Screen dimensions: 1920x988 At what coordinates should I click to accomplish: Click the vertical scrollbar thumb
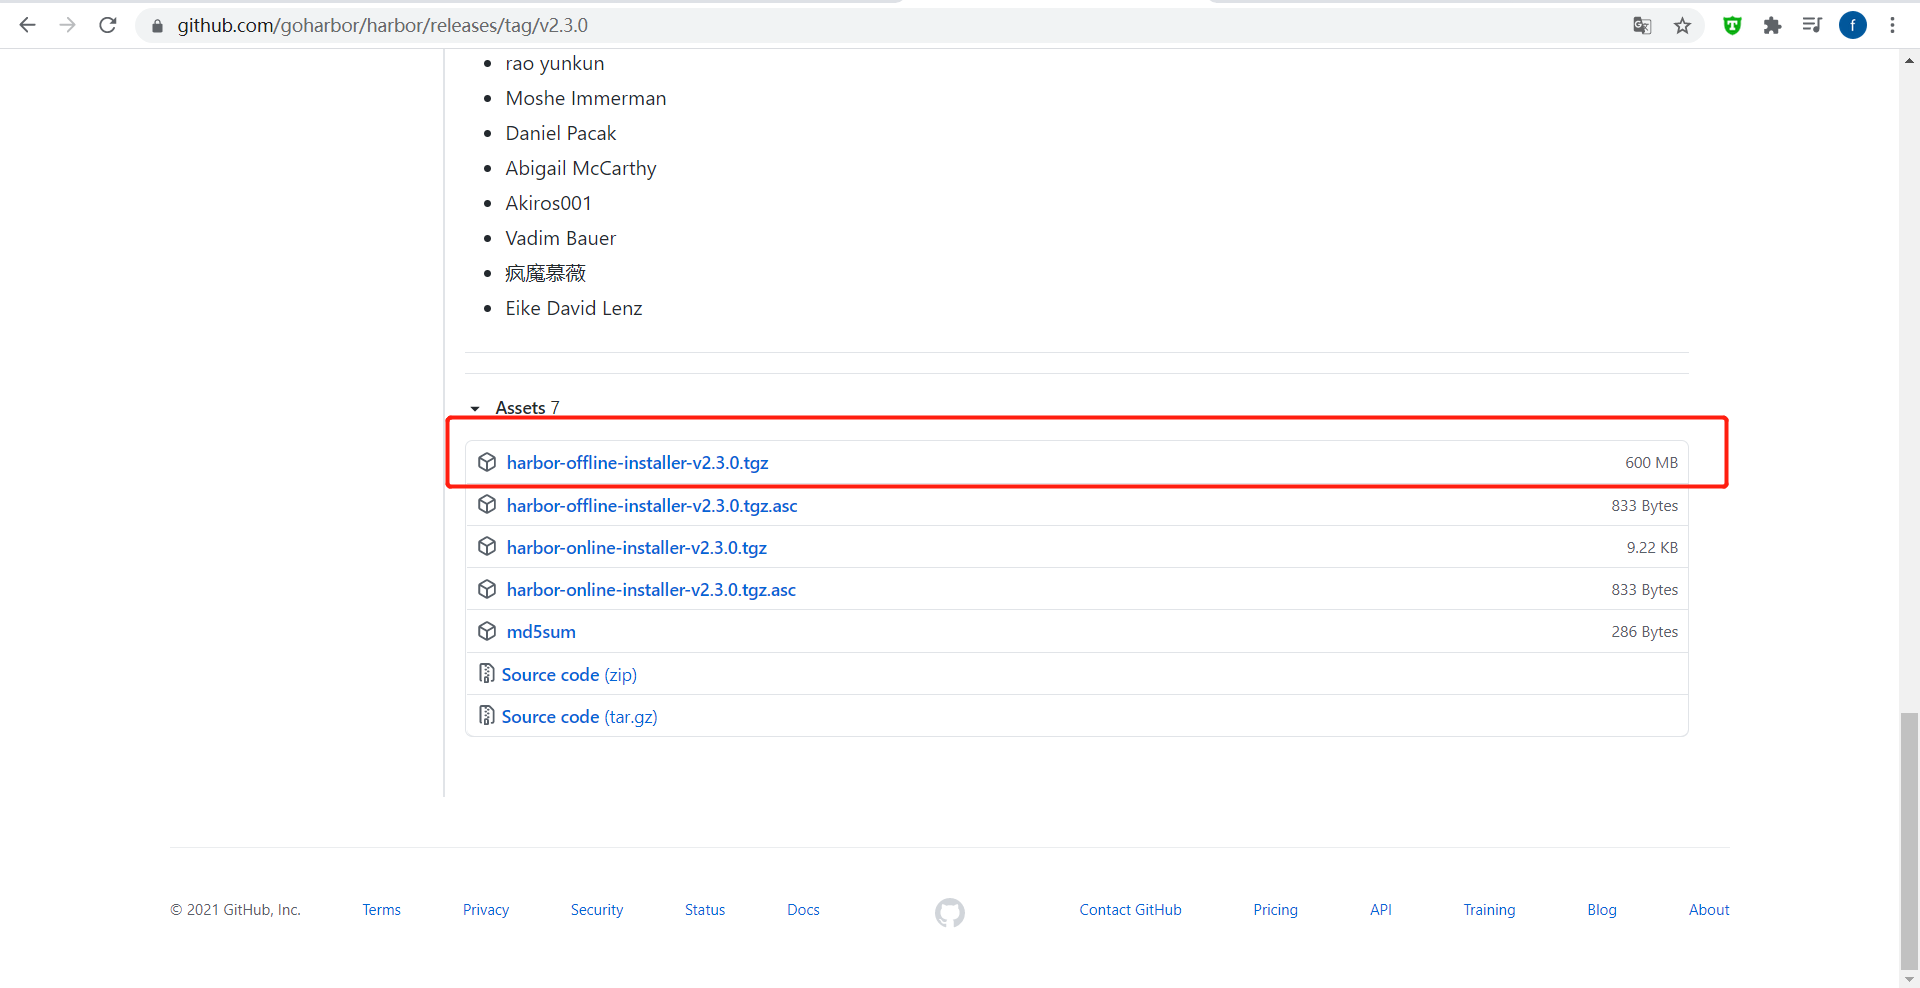tap(1909, 840)
